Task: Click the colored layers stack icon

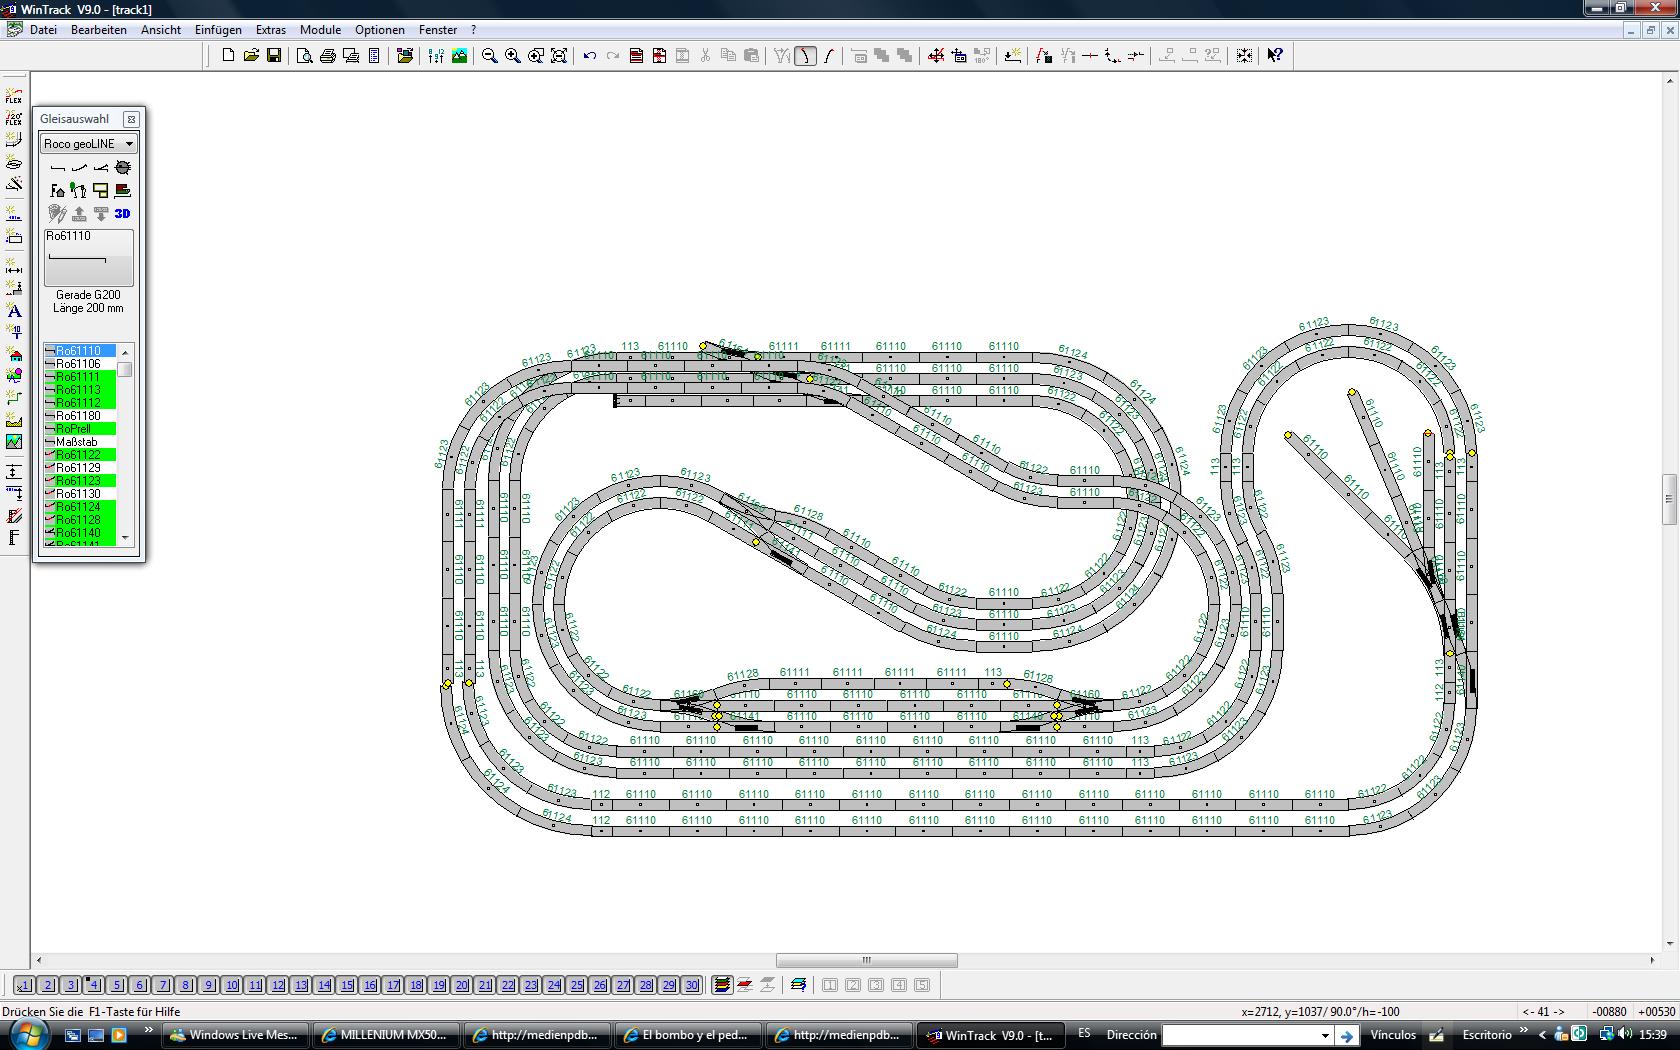Action: click(721, 985)
